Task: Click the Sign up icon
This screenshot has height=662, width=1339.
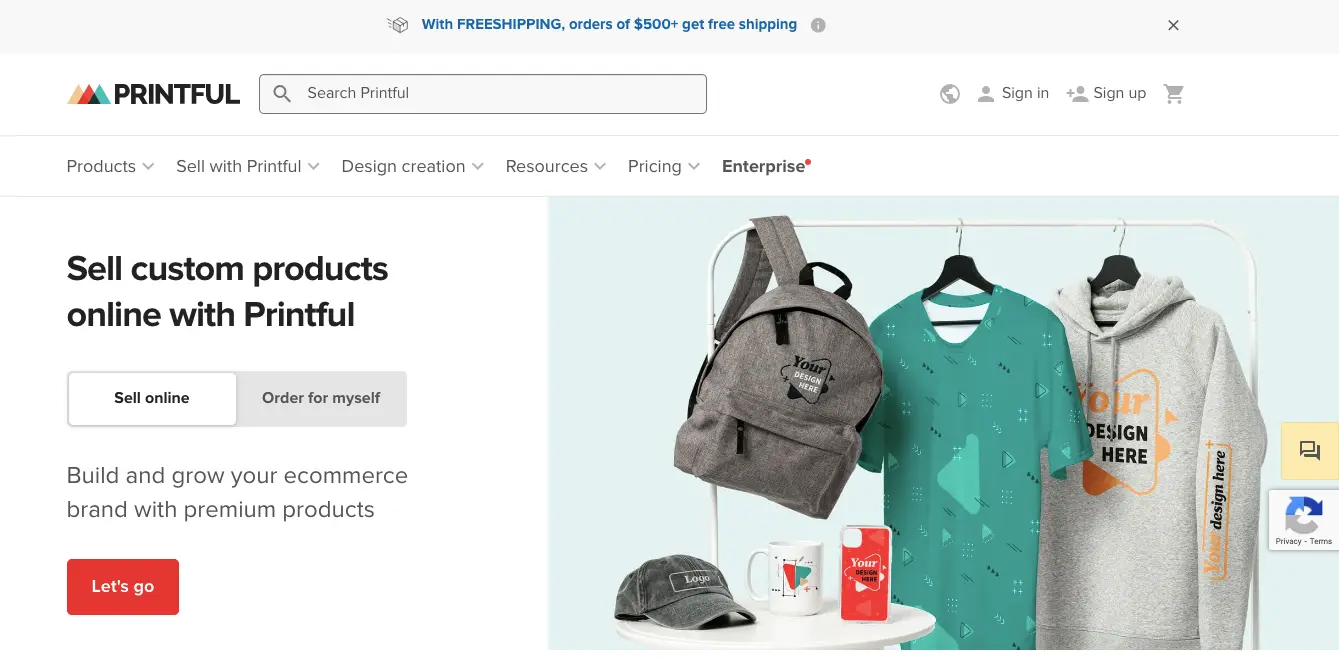Action: click(1077, 93)
